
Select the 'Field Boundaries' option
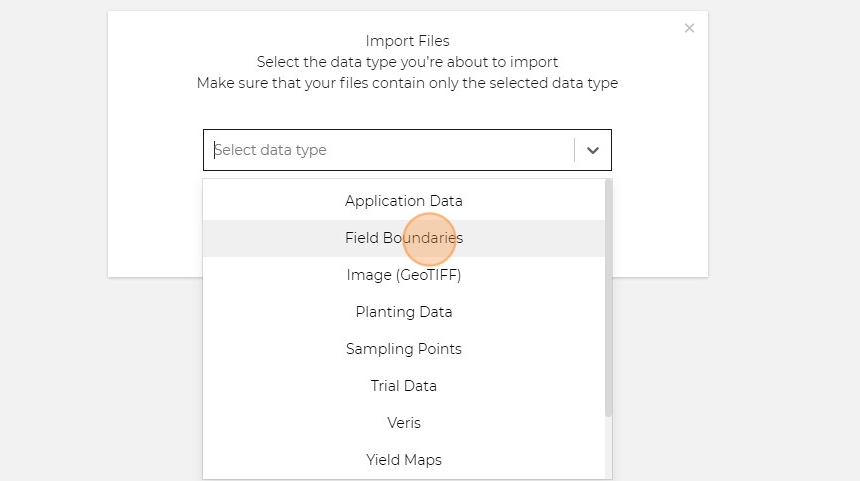click(x=404, y=238)
